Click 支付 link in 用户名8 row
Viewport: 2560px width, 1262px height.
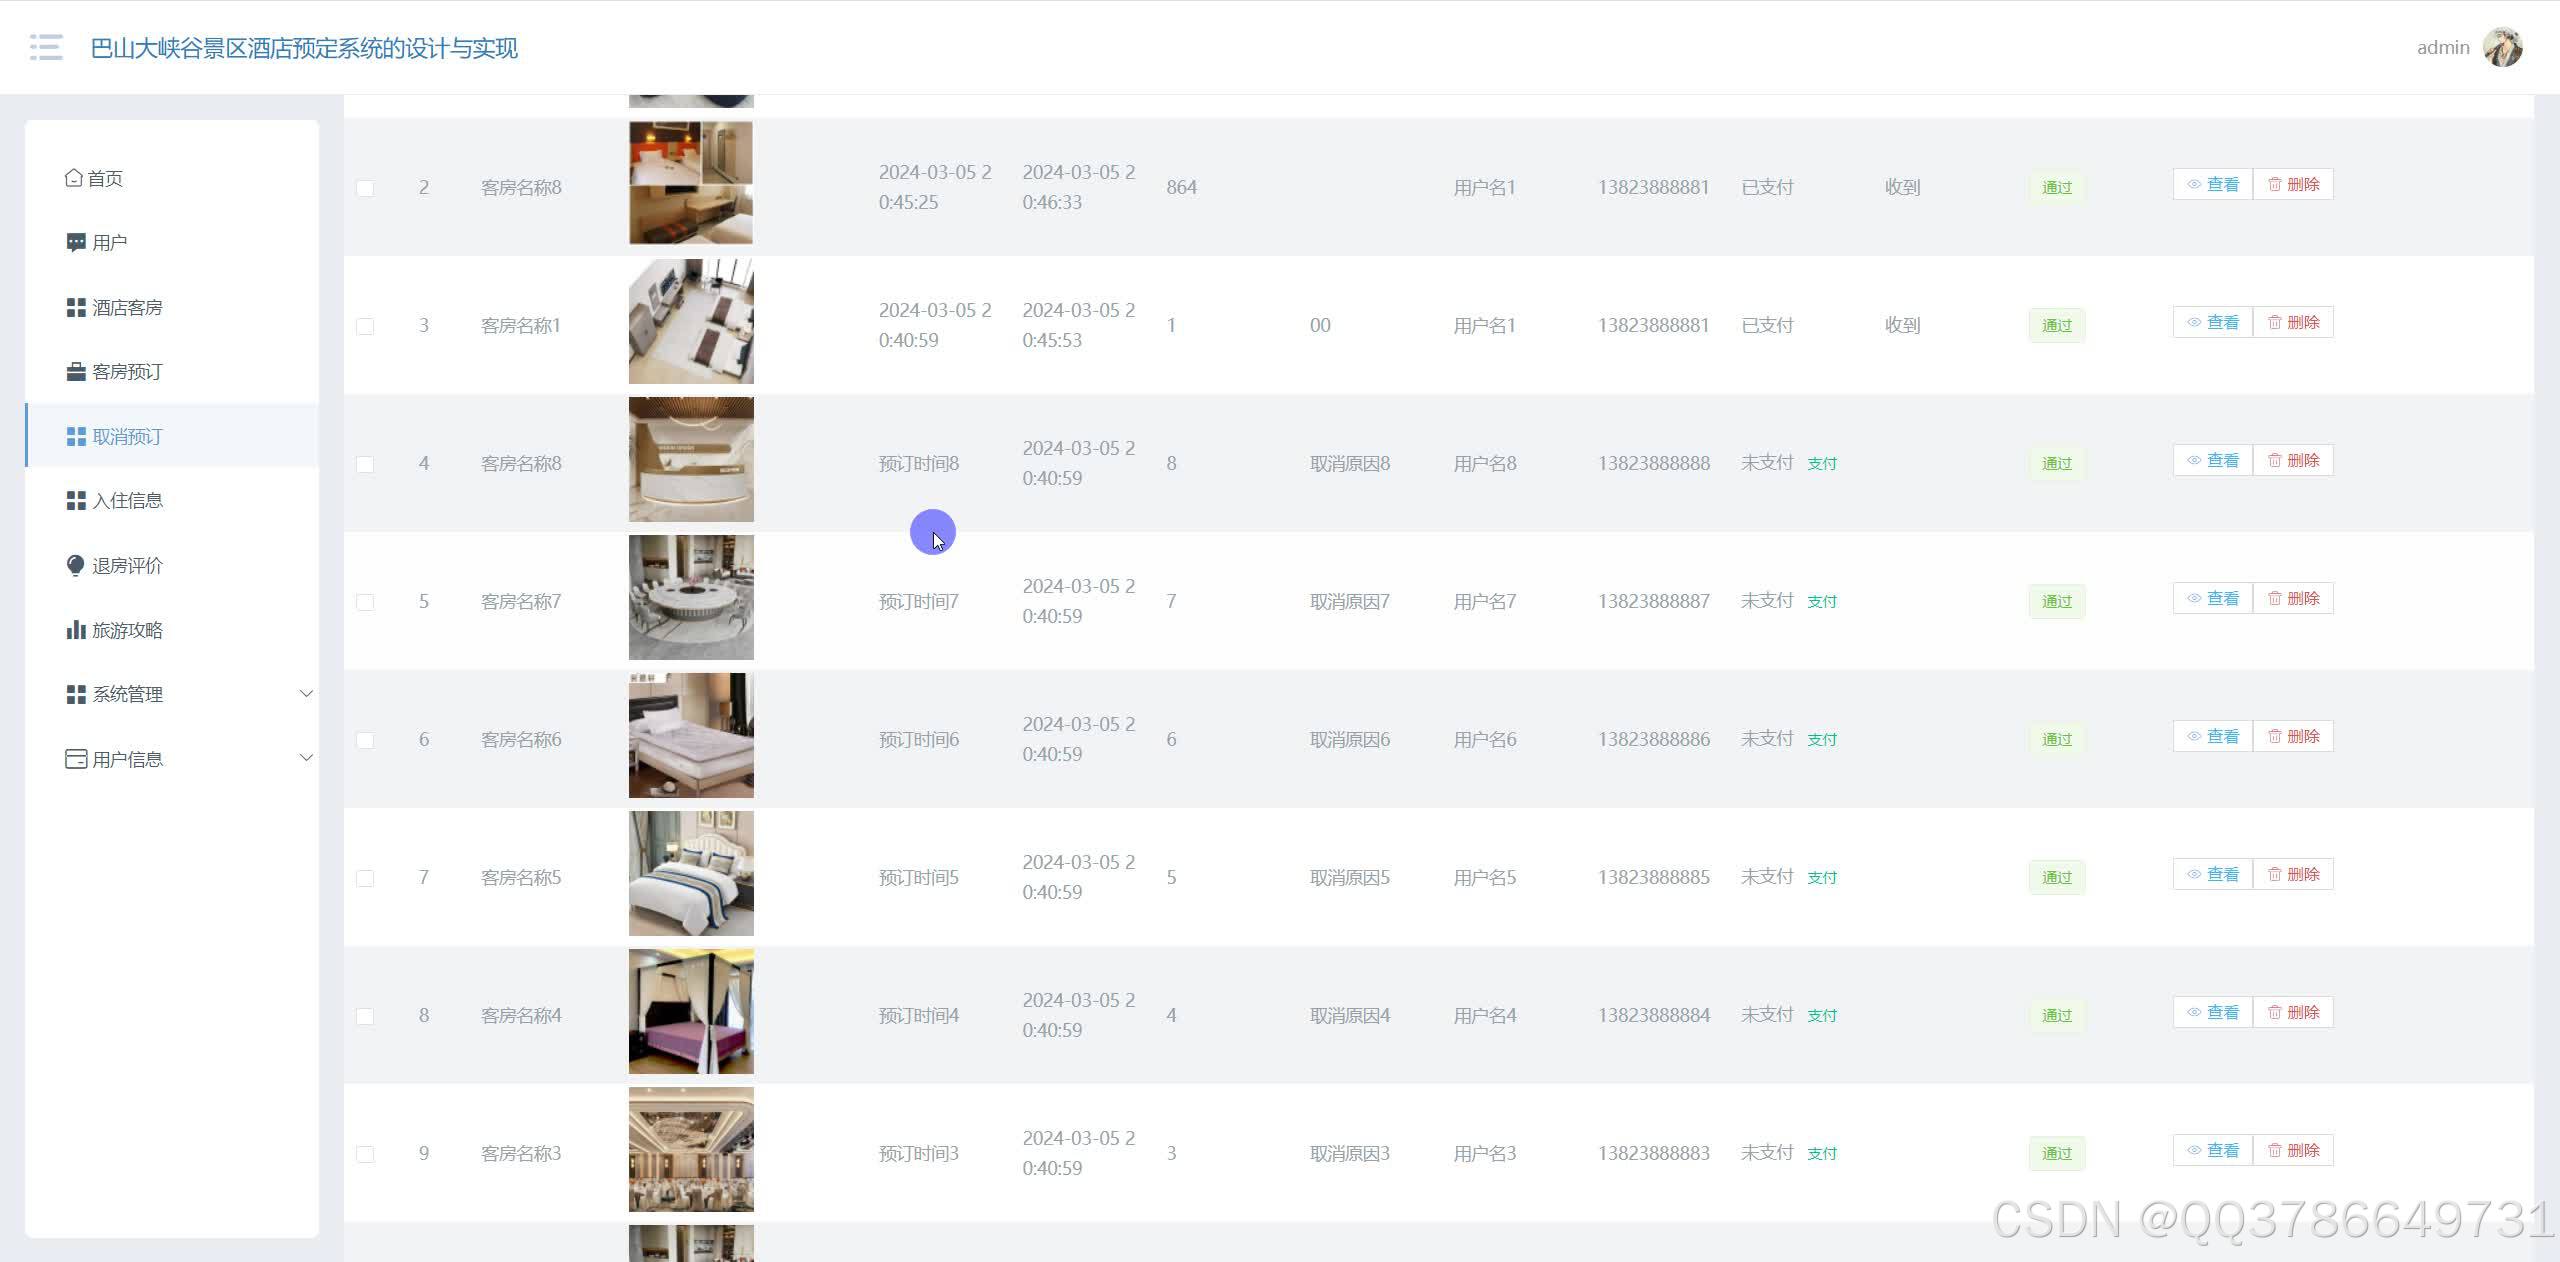coord(1822,464)
